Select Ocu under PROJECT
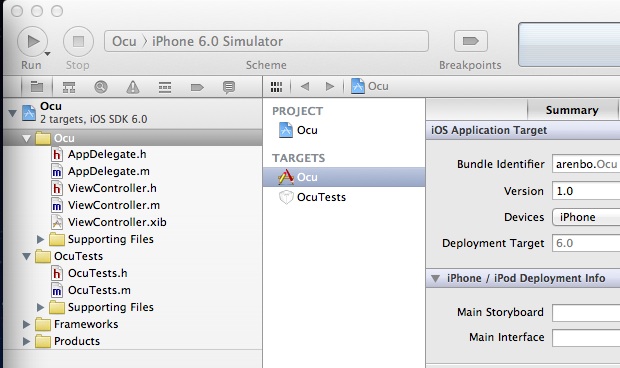620x368 pixels. 307,130
